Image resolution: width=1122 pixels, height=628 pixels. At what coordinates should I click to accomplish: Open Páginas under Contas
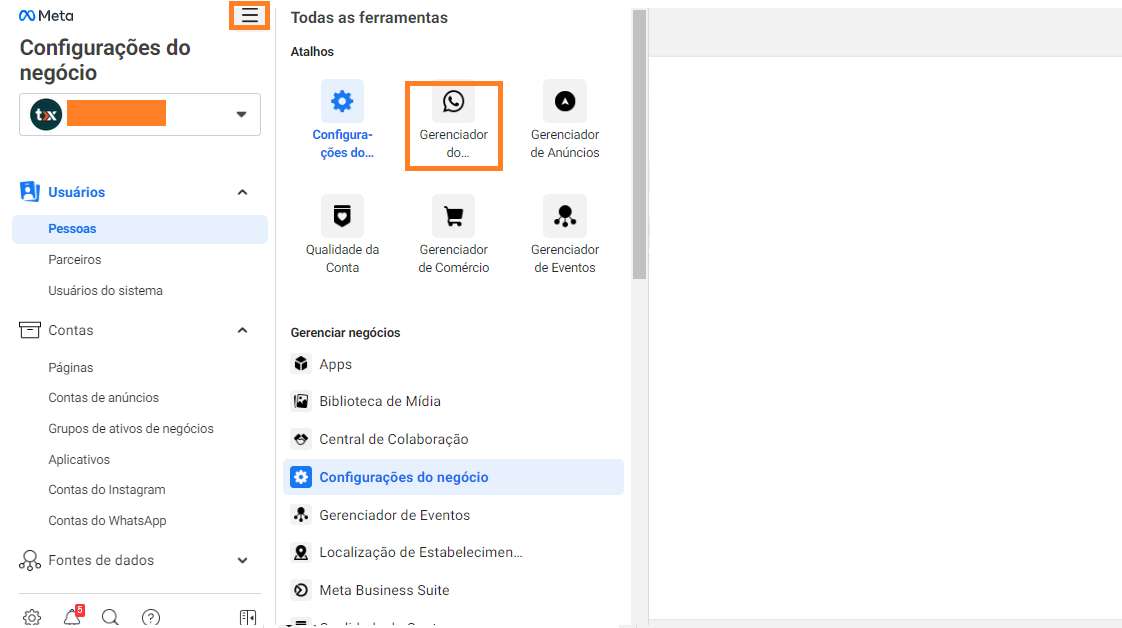70,368
